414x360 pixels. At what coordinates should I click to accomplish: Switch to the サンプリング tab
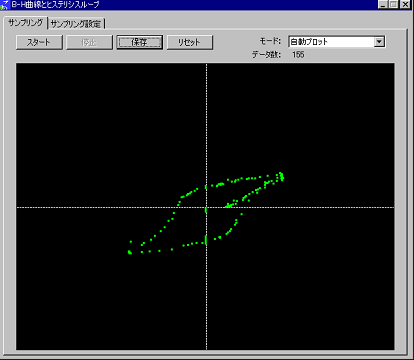pyautogui.click(x=25, y=23)
